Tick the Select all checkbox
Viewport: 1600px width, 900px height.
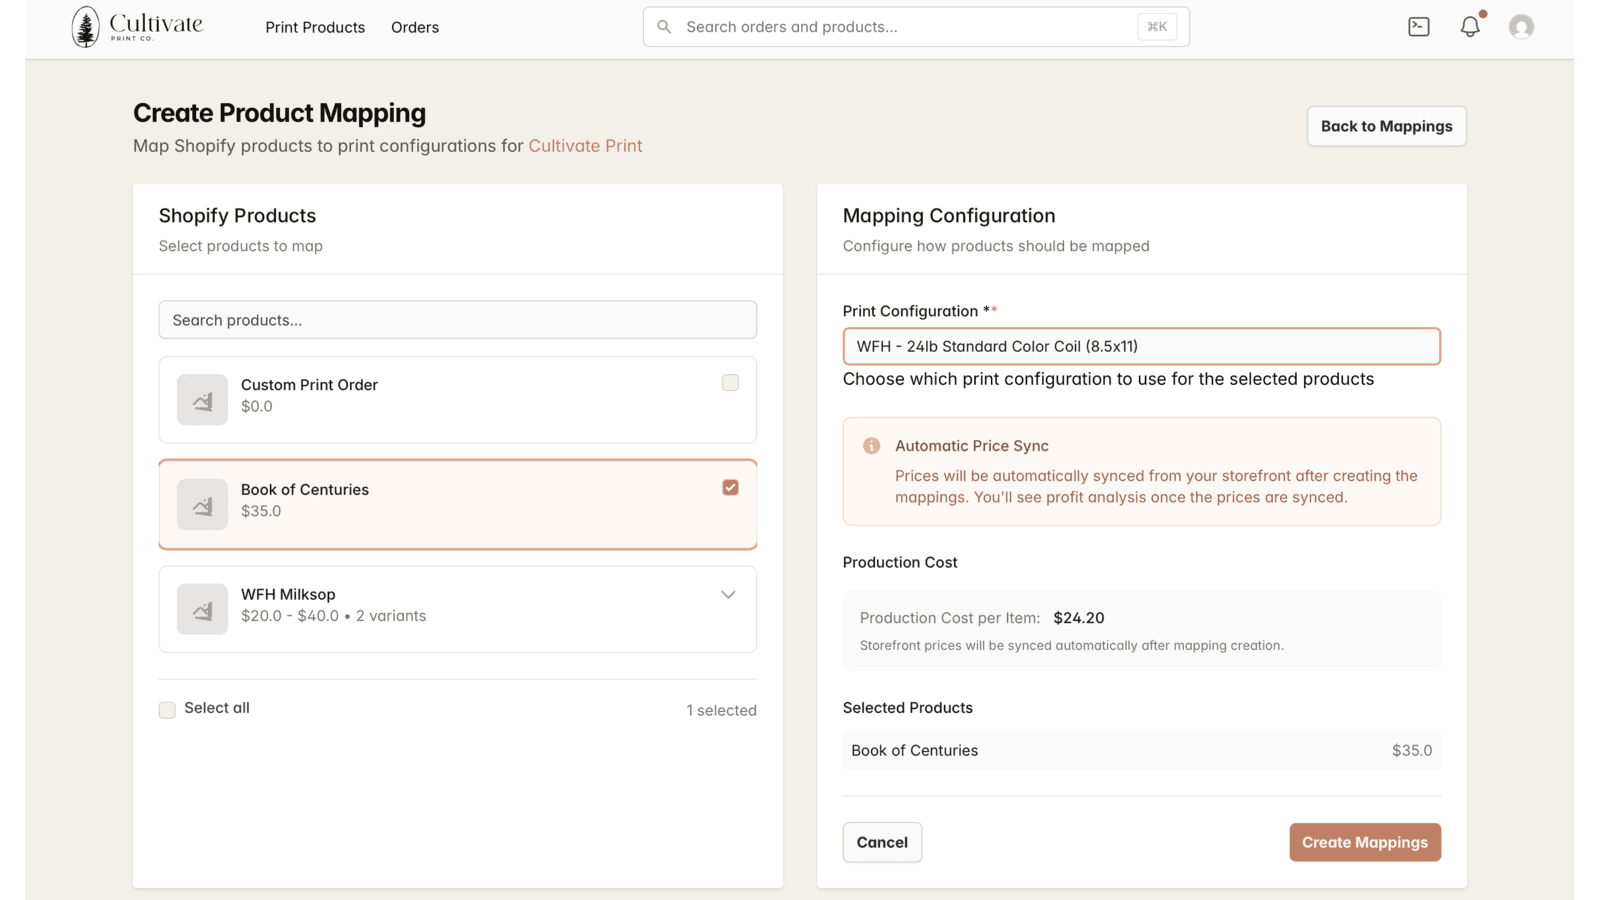point(167,710)
